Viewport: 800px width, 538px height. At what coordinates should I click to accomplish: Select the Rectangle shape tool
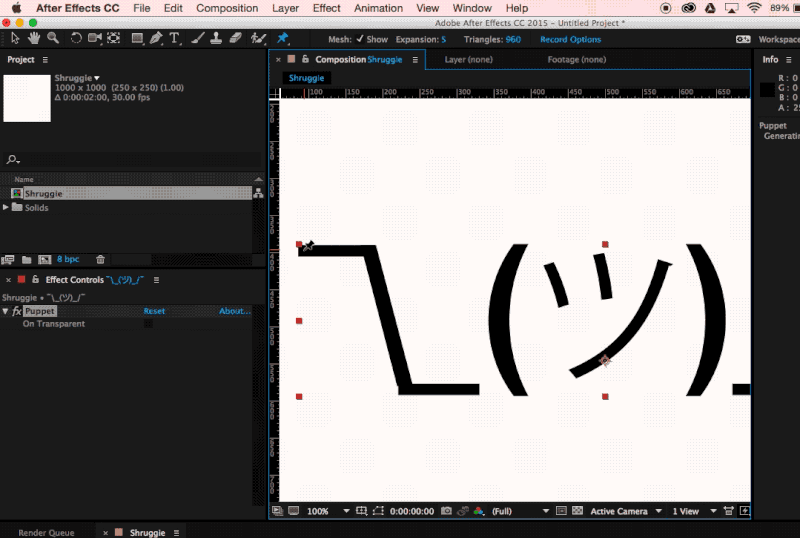pos(137,38)
